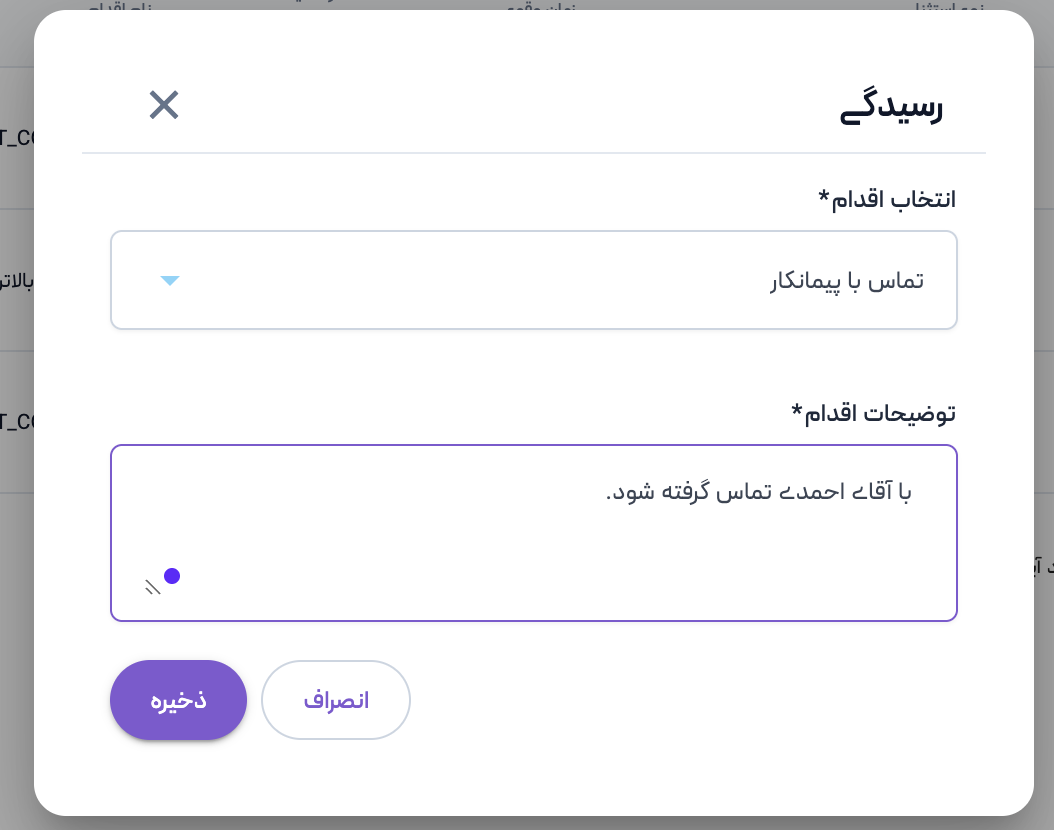Click the selected value تماس با پیمانکار
Image resolution: width=1054 pixels, height=830 pixels.
pyautogui.click(x=846, y=281)
